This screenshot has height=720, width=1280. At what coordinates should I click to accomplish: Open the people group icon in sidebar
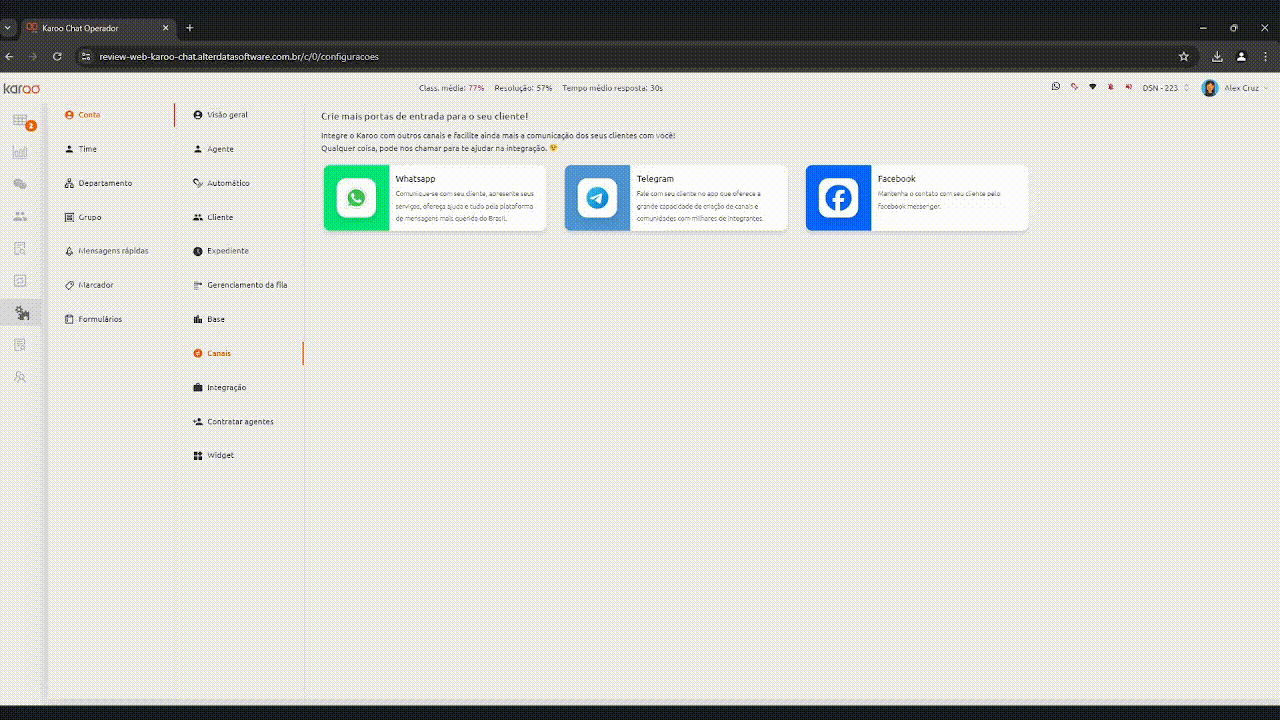(x=20, y=216)
